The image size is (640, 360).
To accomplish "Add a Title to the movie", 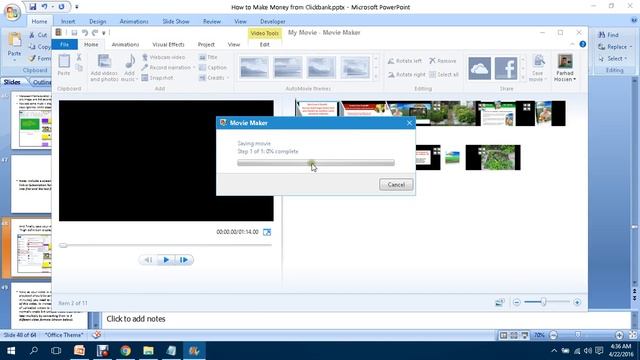I will [209, 57].
